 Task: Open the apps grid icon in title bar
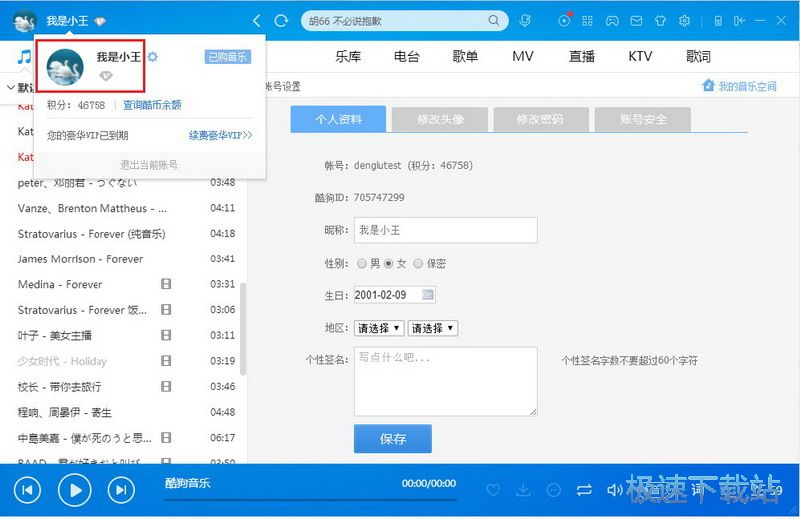(x=587, y=21)
